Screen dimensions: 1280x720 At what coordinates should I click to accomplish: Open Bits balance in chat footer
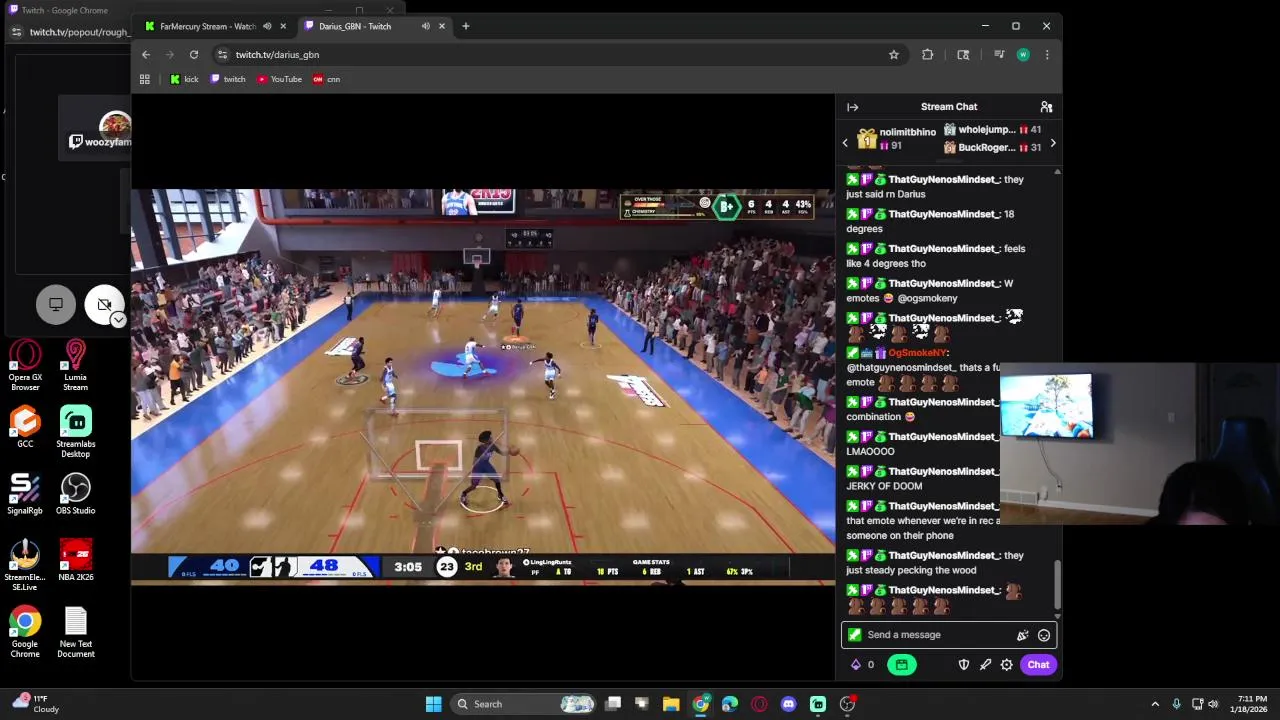pos(862,665)
